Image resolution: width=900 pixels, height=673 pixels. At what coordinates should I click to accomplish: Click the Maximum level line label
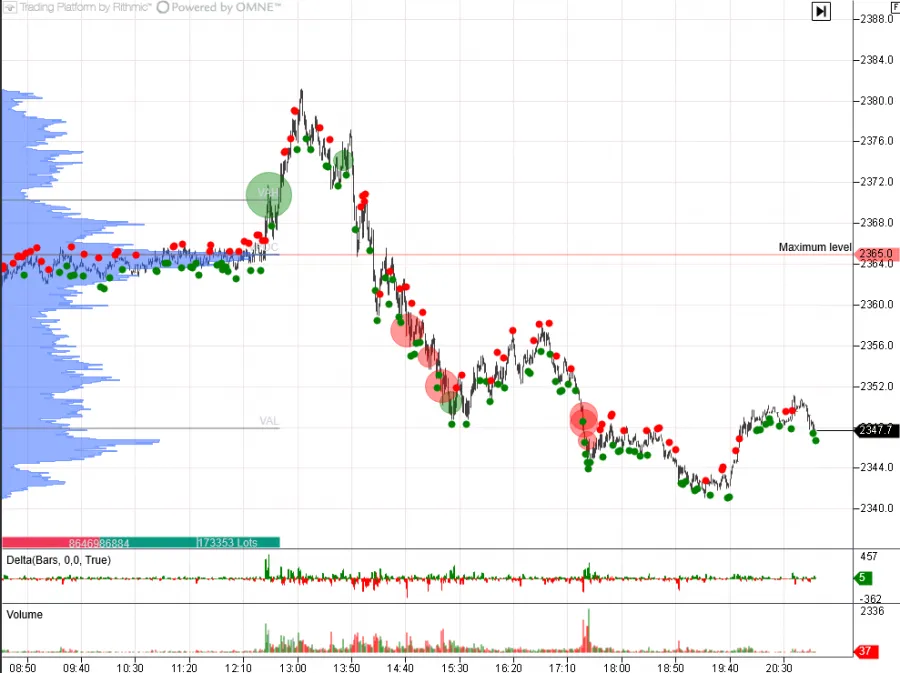[x=815, y=247]
